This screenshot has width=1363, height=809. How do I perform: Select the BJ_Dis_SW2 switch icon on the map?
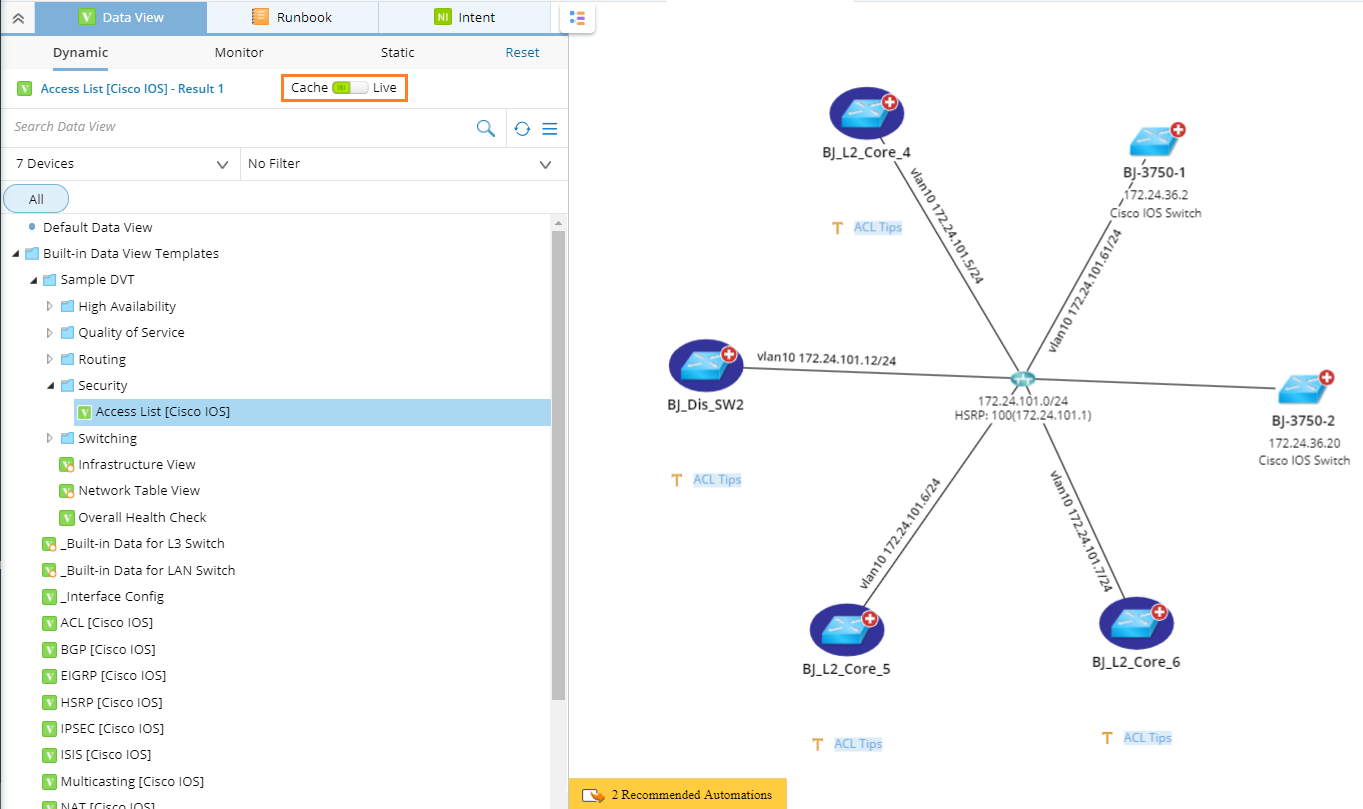point(705,367)
